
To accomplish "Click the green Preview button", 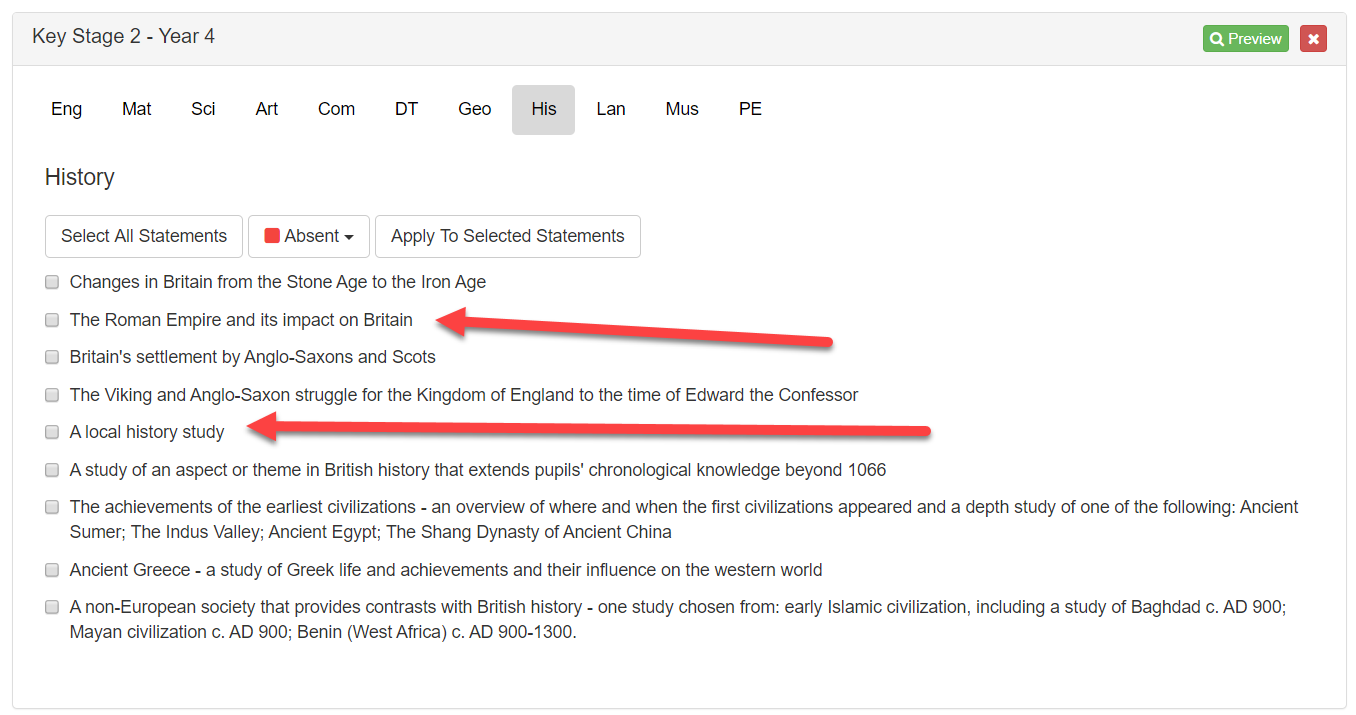I will point(1245,39).
